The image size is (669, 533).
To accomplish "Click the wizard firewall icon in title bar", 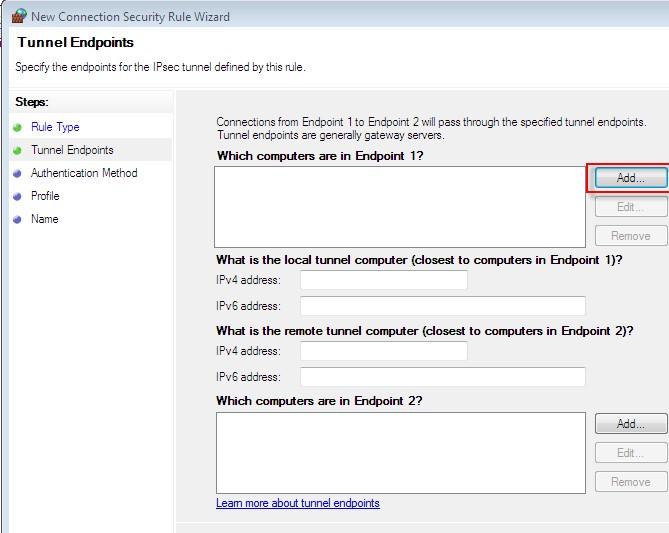I will click(x=18, y=16).
